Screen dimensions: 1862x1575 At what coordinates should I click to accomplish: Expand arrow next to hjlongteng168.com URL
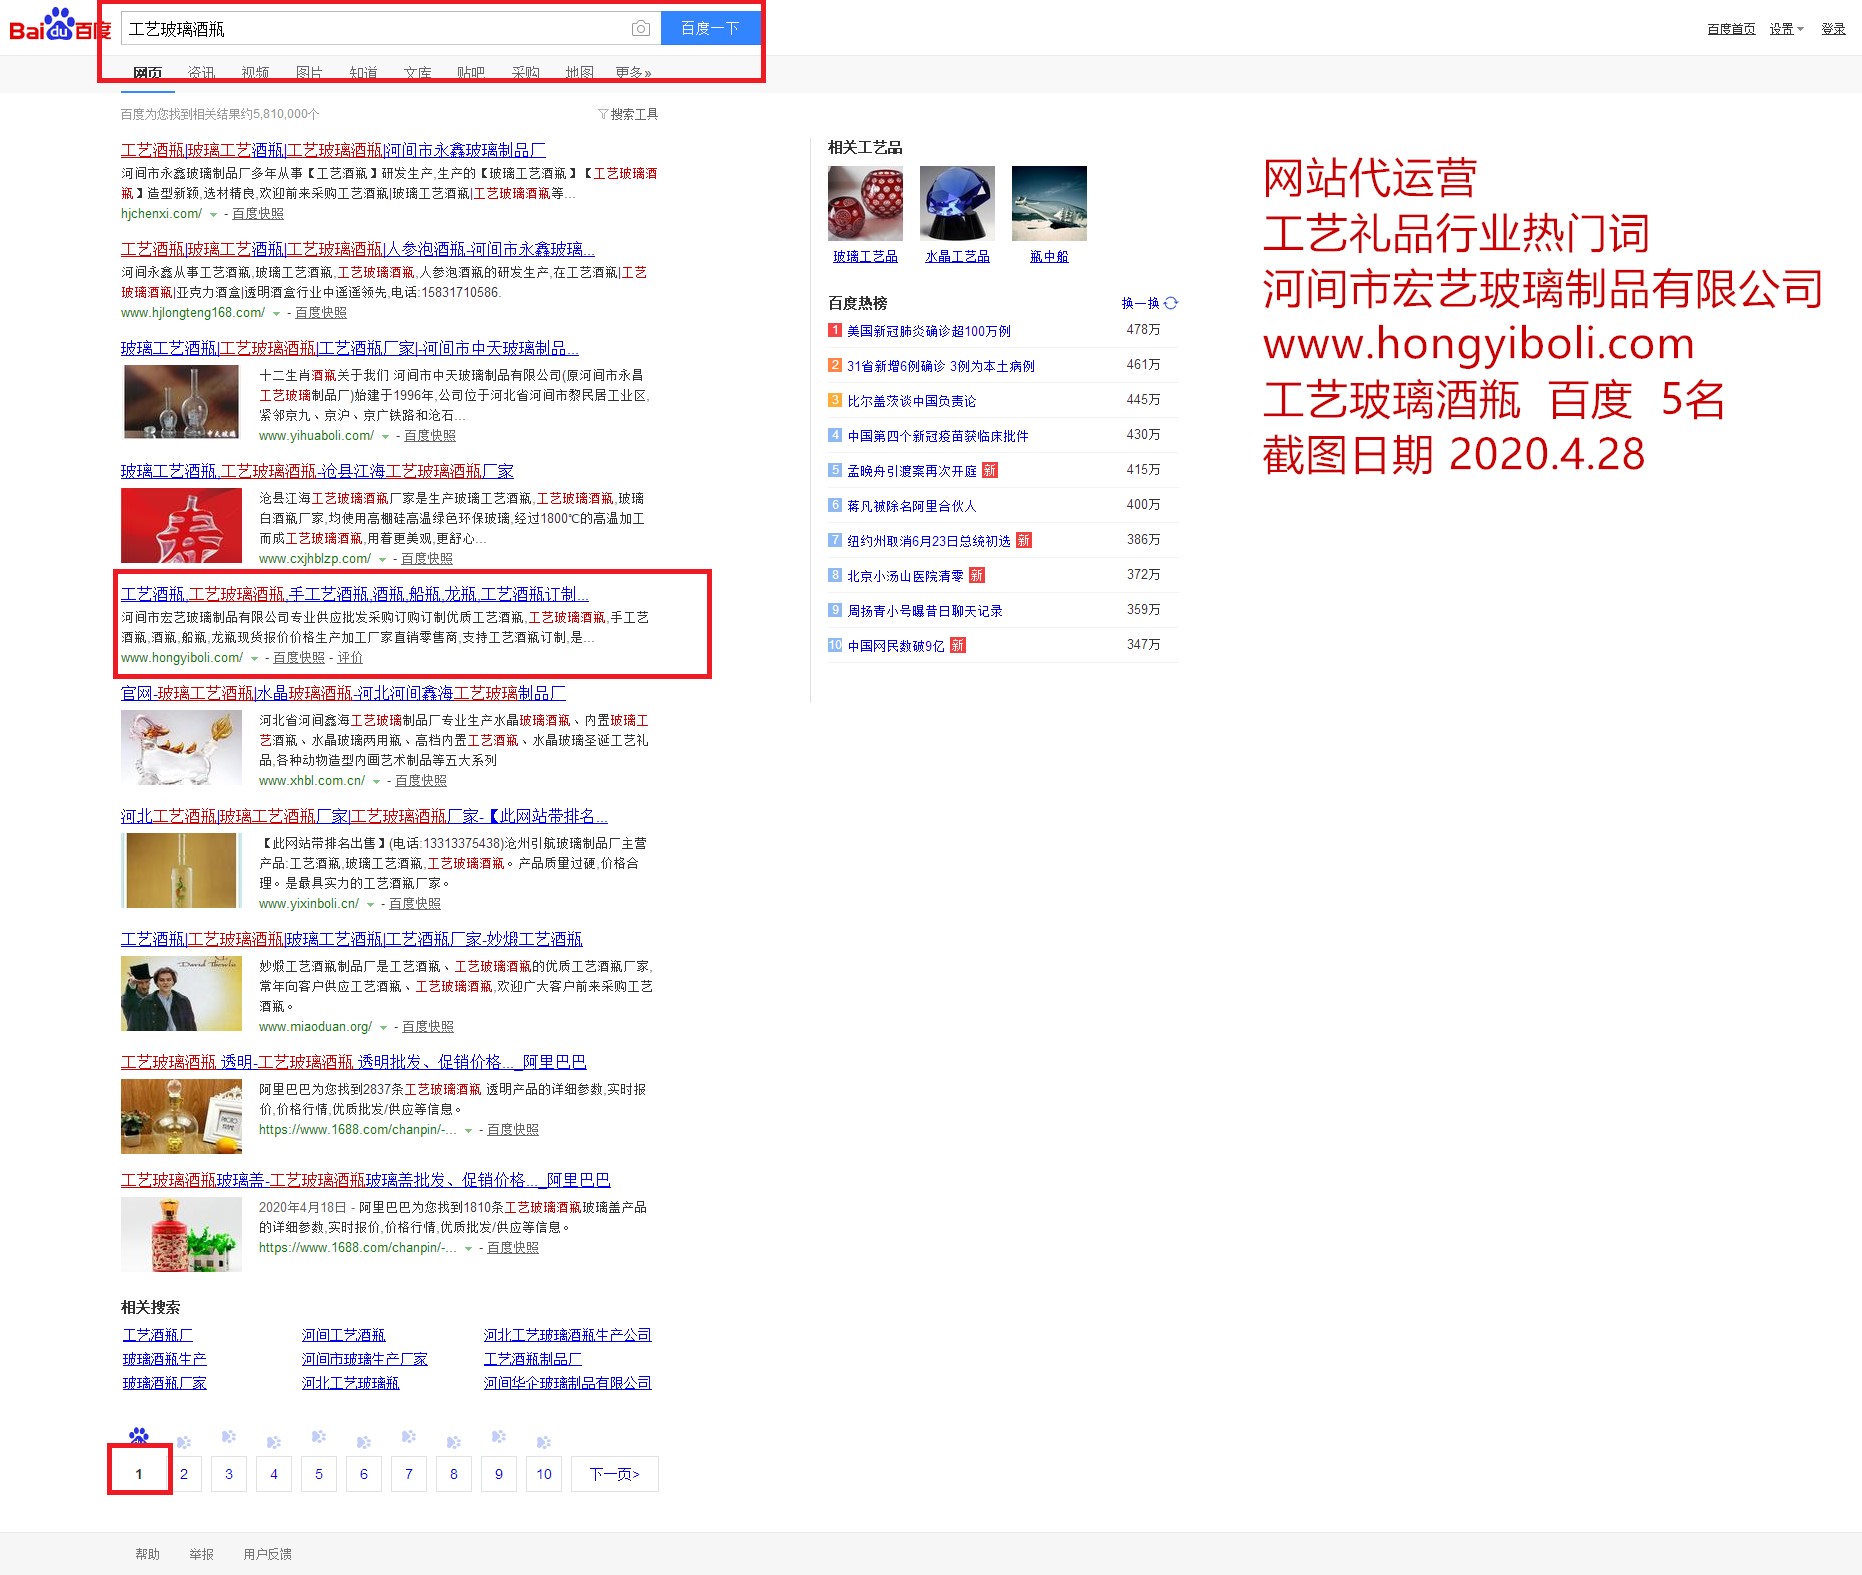point(277,313)
